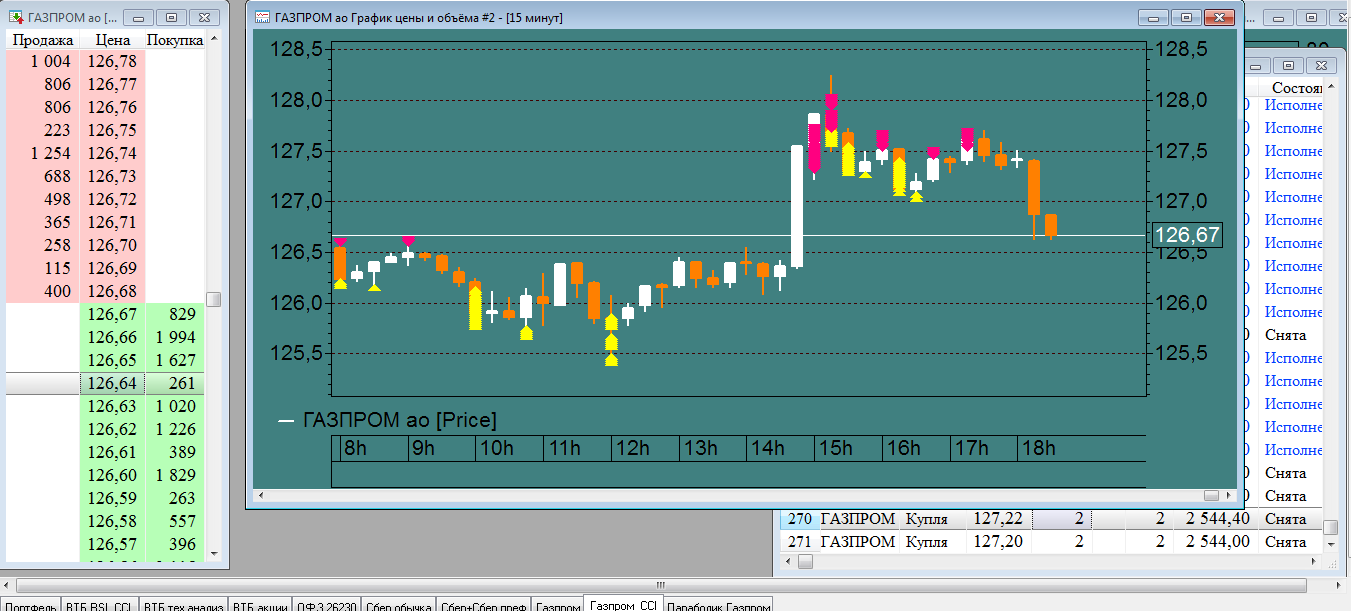Select ask price 126,74 in order book
1351x611 pixels.
click(x=112, y=153)
